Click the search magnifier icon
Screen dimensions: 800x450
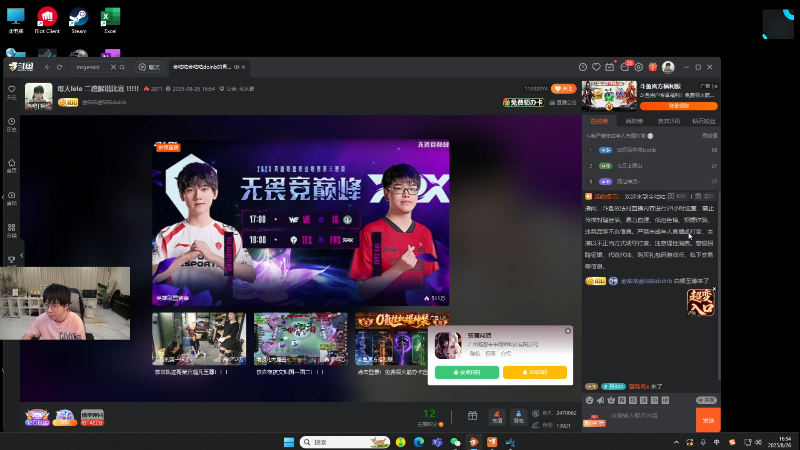coord(122,67)
